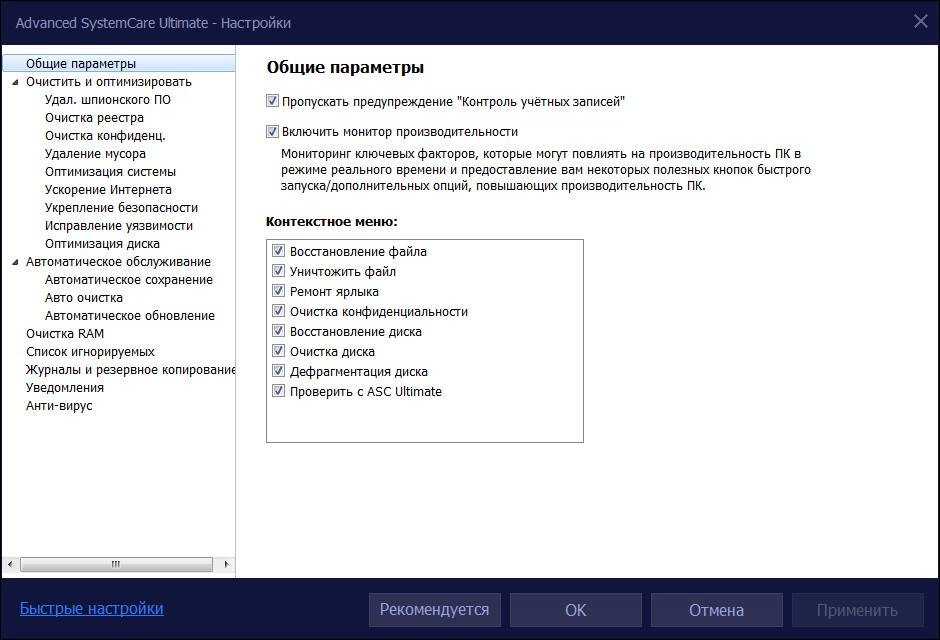Click the 'Применить' button
The width and height of the screenshot is (940, 640).
(857, 610)
